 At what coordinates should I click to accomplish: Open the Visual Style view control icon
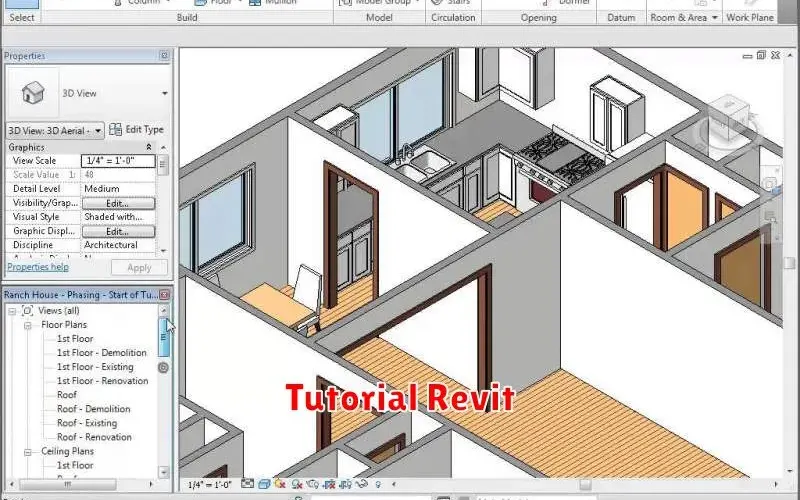coord(264,484)
